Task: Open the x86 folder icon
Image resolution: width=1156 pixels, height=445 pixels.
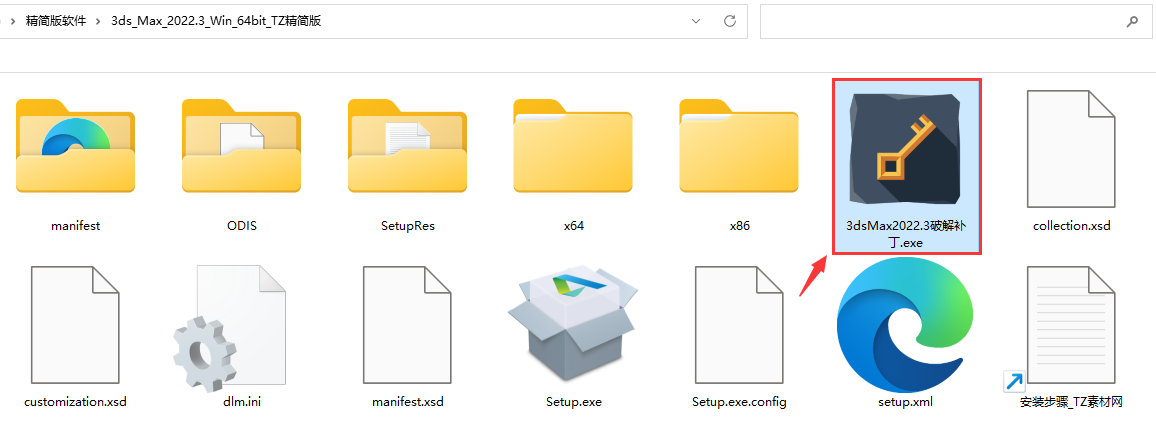Action: click(739, 146)
